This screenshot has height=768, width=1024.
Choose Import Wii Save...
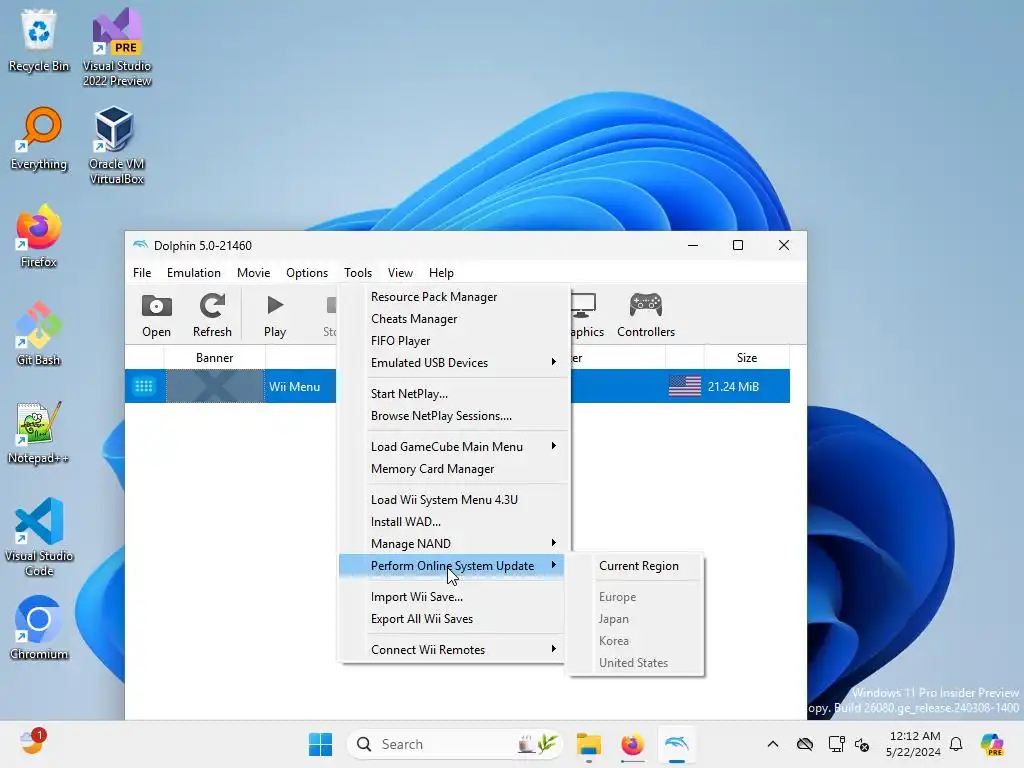click(452, 597)
